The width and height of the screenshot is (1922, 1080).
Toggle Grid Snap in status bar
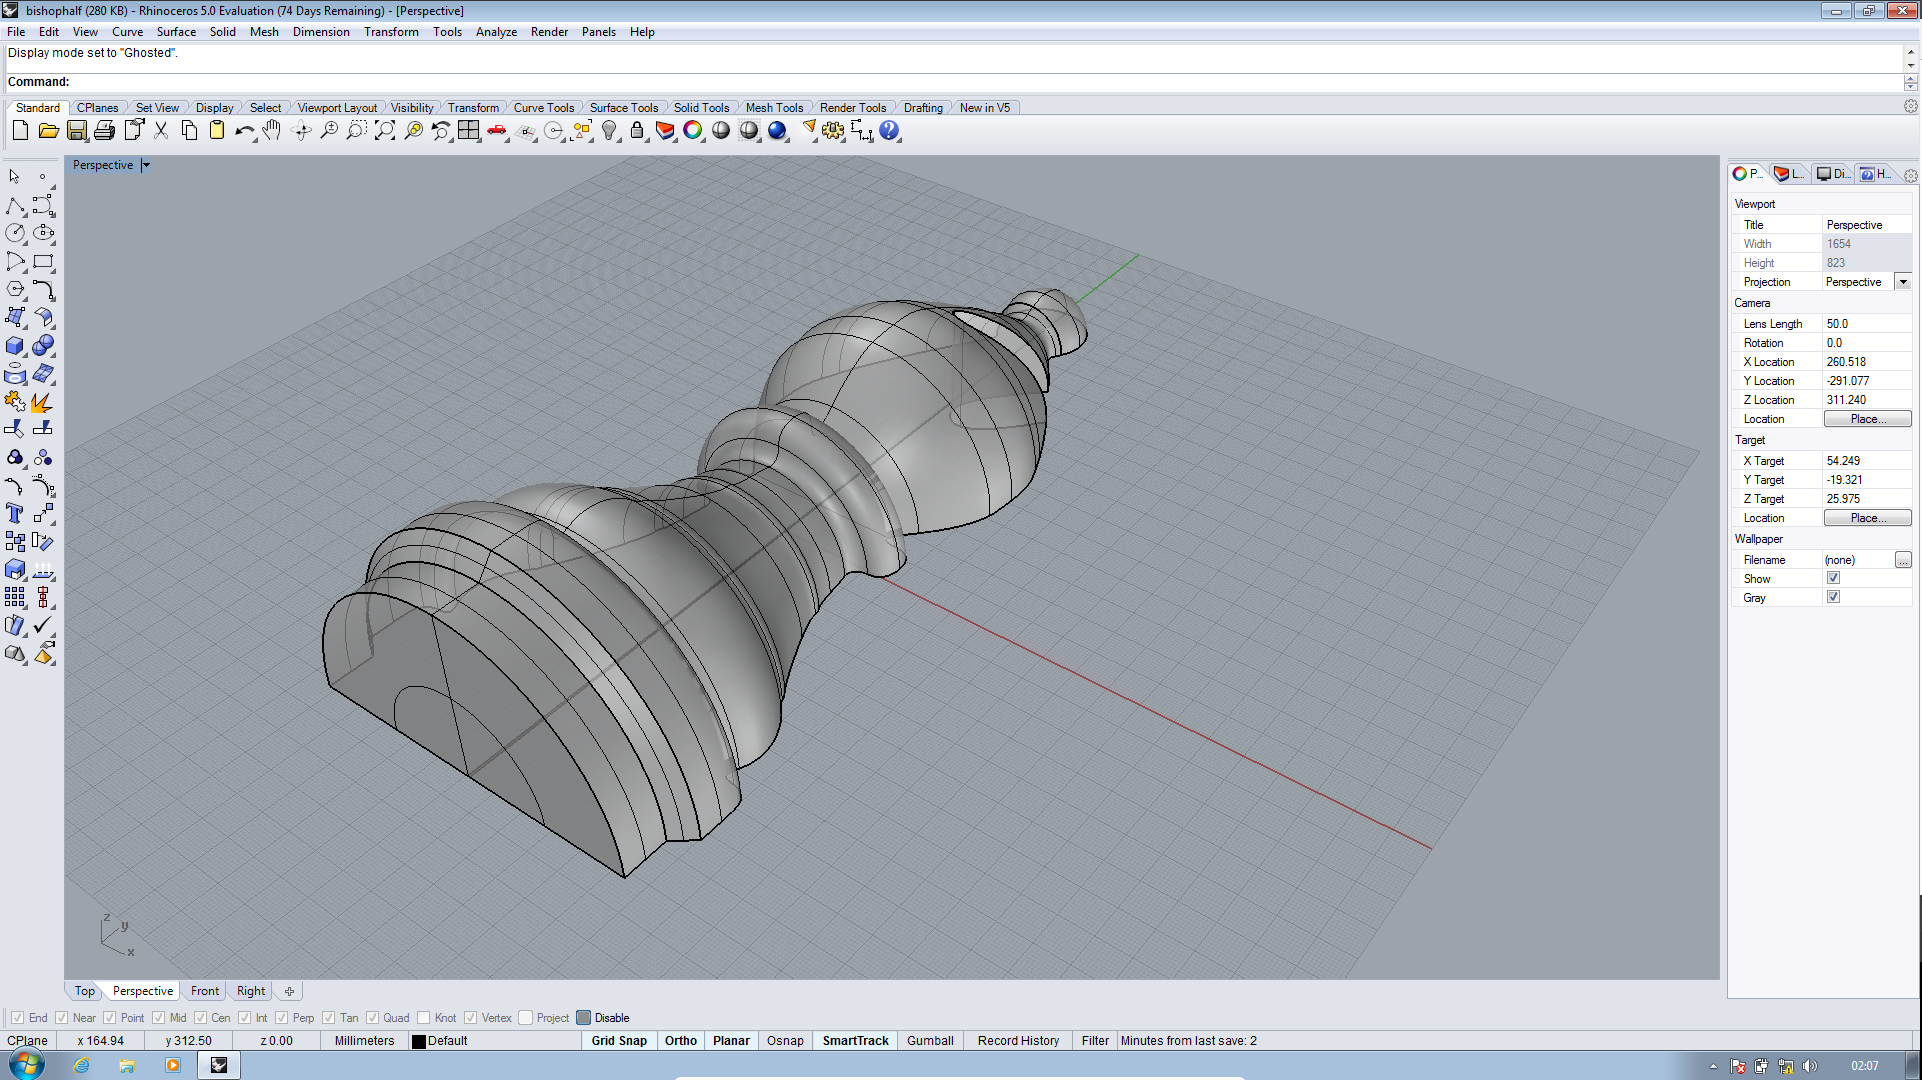click(619, 1041)
